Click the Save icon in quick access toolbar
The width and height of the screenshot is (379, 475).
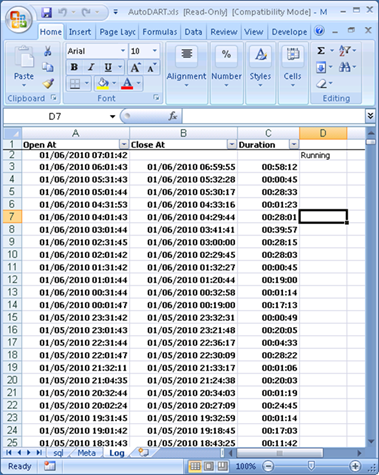pyautogui.click(x=46, y=12)
